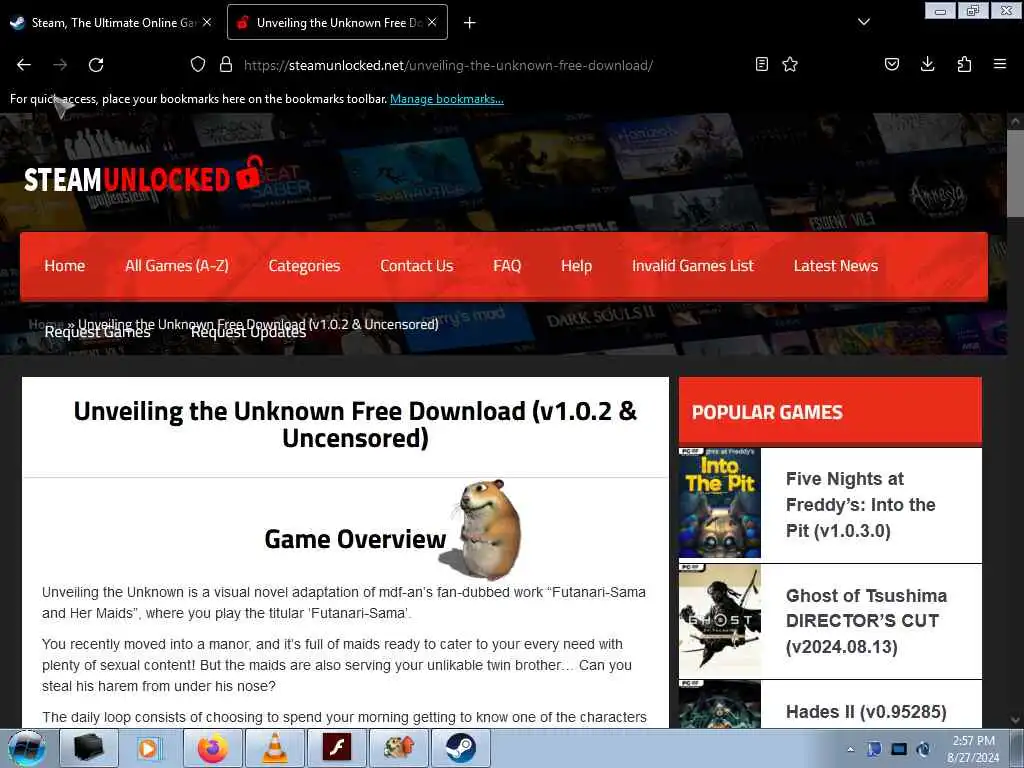Toggle reader view icon in address bar
The height and width of the screenshot is (768, 1024).
[761, 64]
